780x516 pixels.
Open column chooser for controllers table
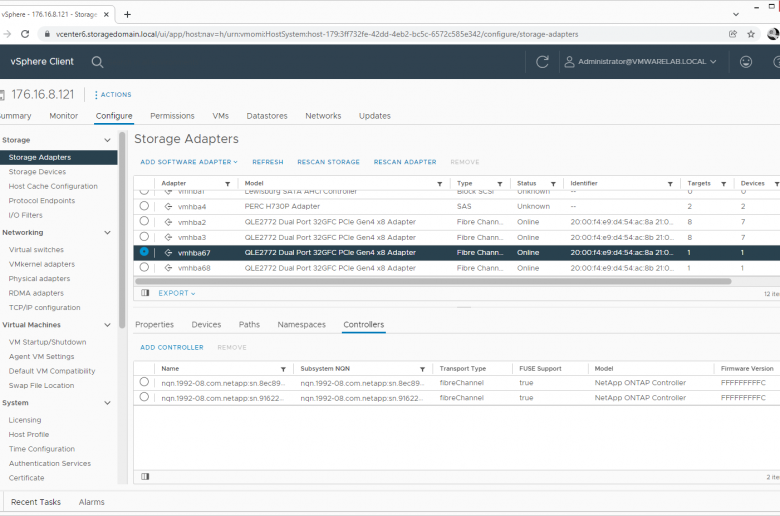pyautogui.click(x=145, y=476)
